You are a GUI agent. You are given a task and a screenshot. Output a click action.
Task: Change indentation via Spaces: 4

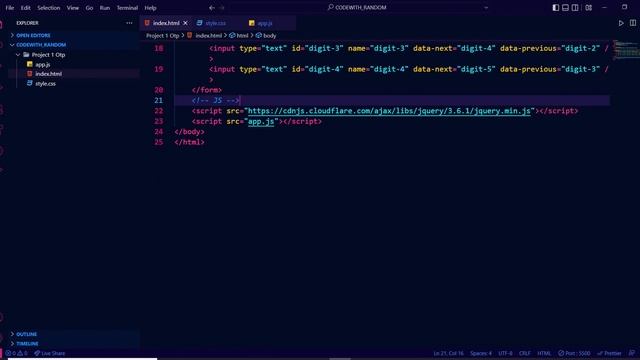[x=481, y=353]
